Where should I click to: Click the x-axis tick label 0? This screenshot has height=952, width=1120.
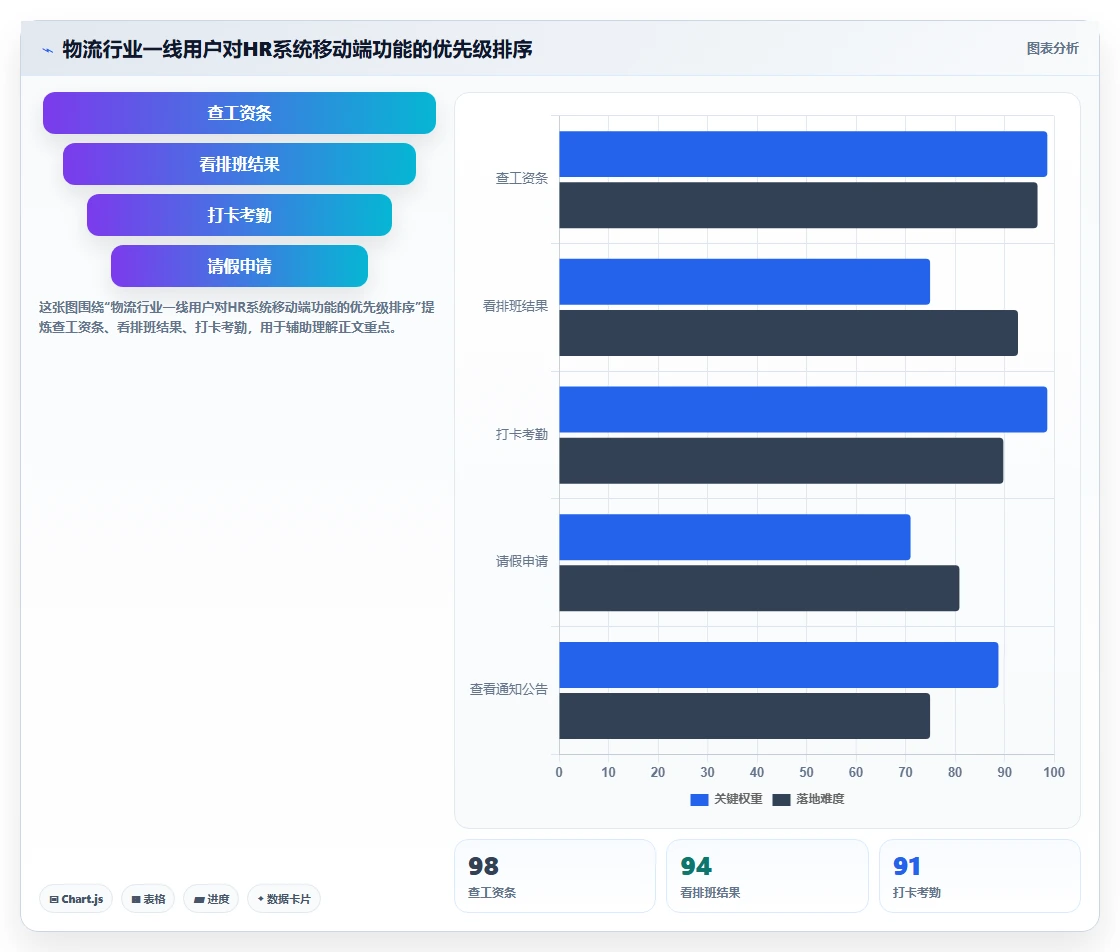559,772
